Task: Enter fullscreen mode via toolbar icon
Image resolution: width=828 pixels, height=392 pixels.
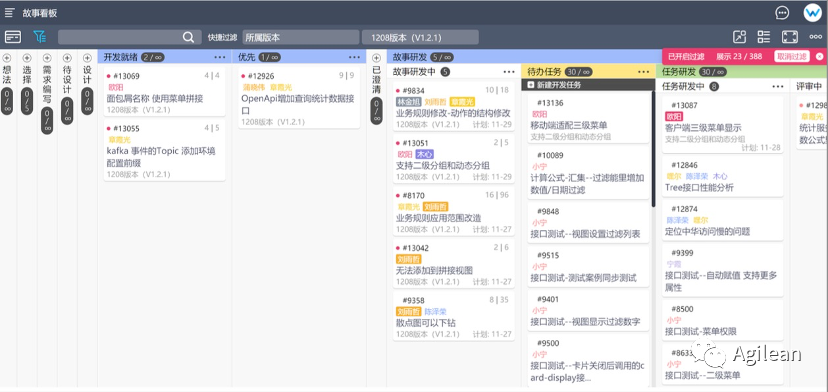Action: [x=789, y=37]
